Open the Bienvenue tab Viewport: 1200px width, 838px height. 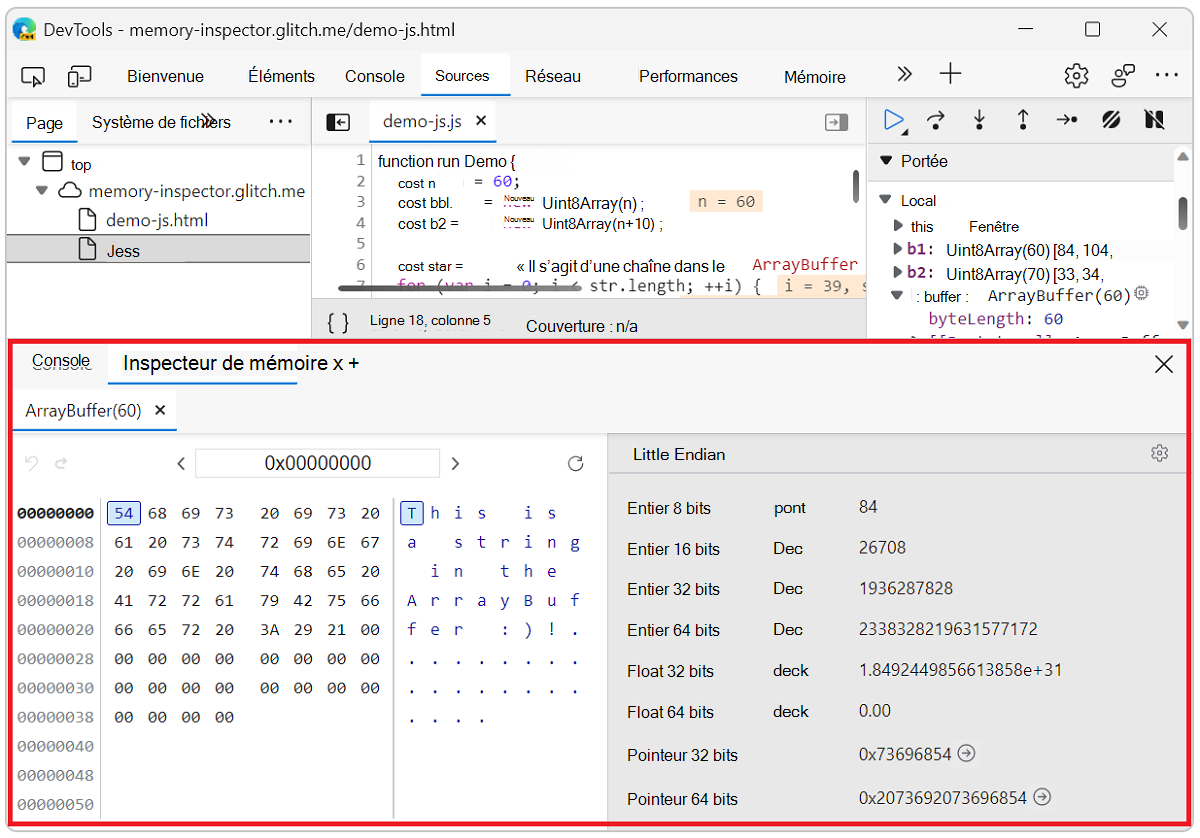(x=165, y=76)
